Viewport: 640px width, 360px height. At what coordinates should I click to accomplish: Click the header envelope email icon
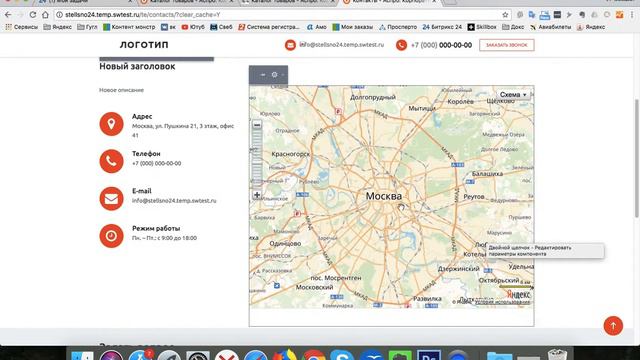[x=290, y=45]
